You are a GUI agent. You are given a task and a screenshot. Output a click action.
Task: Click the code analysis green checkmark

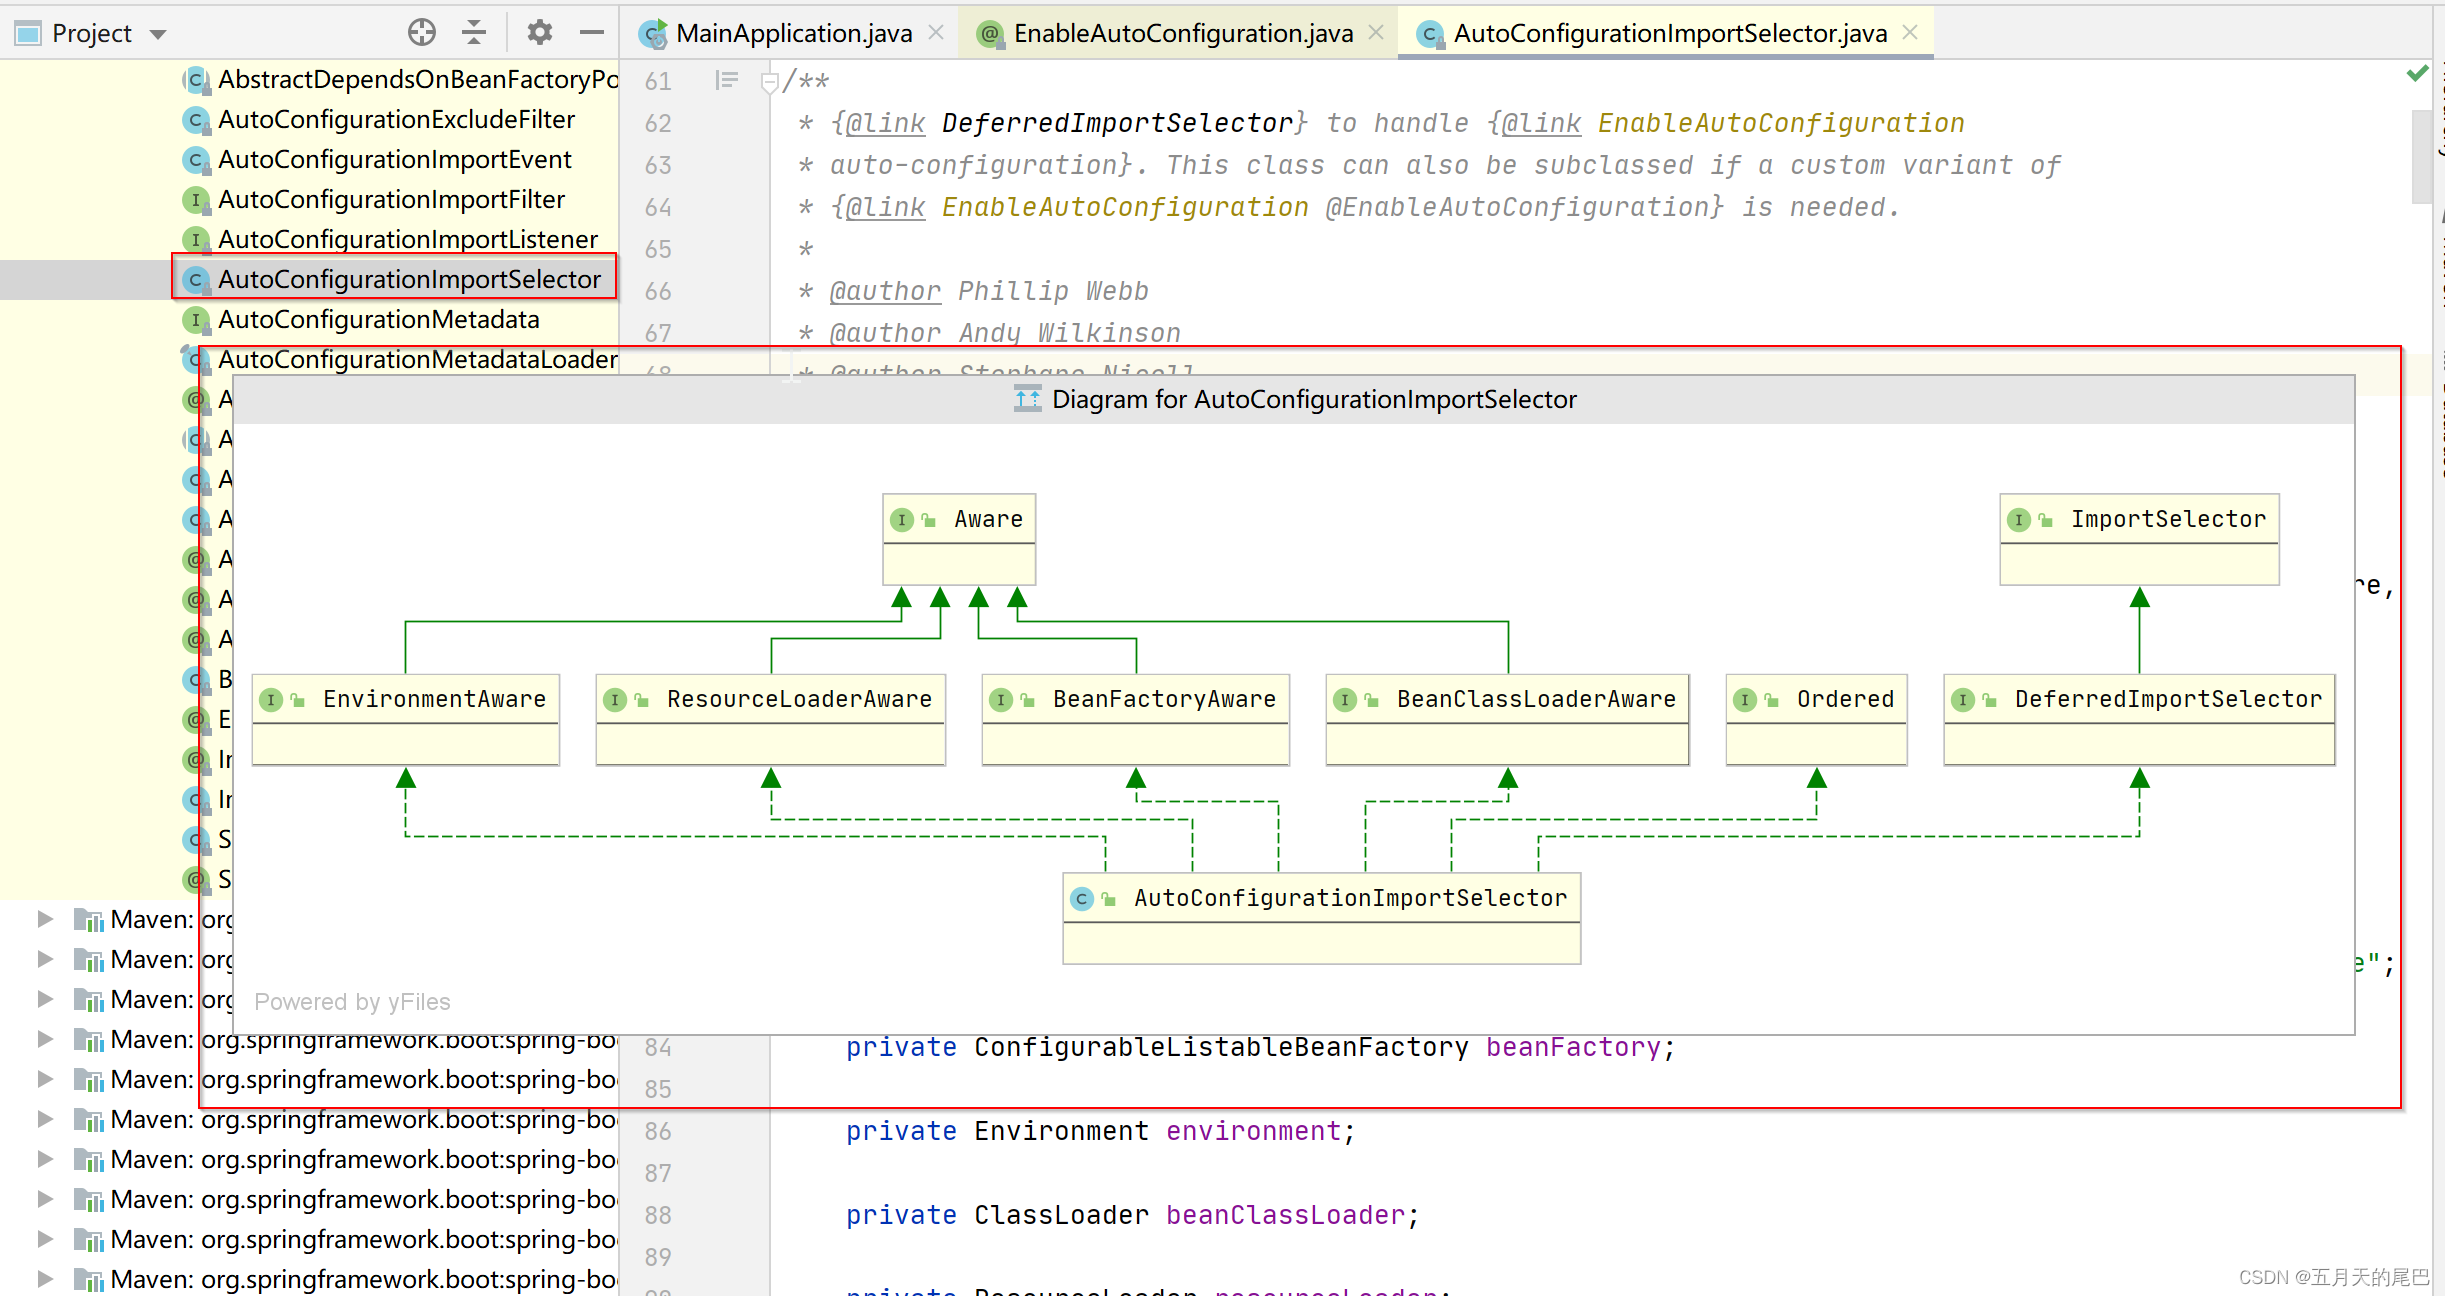click(2417, 74)
